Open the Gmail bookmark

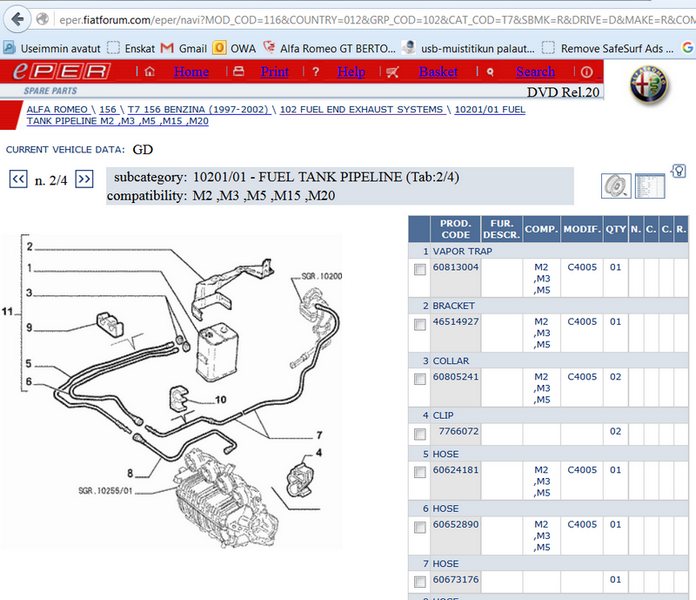(184, 47)
